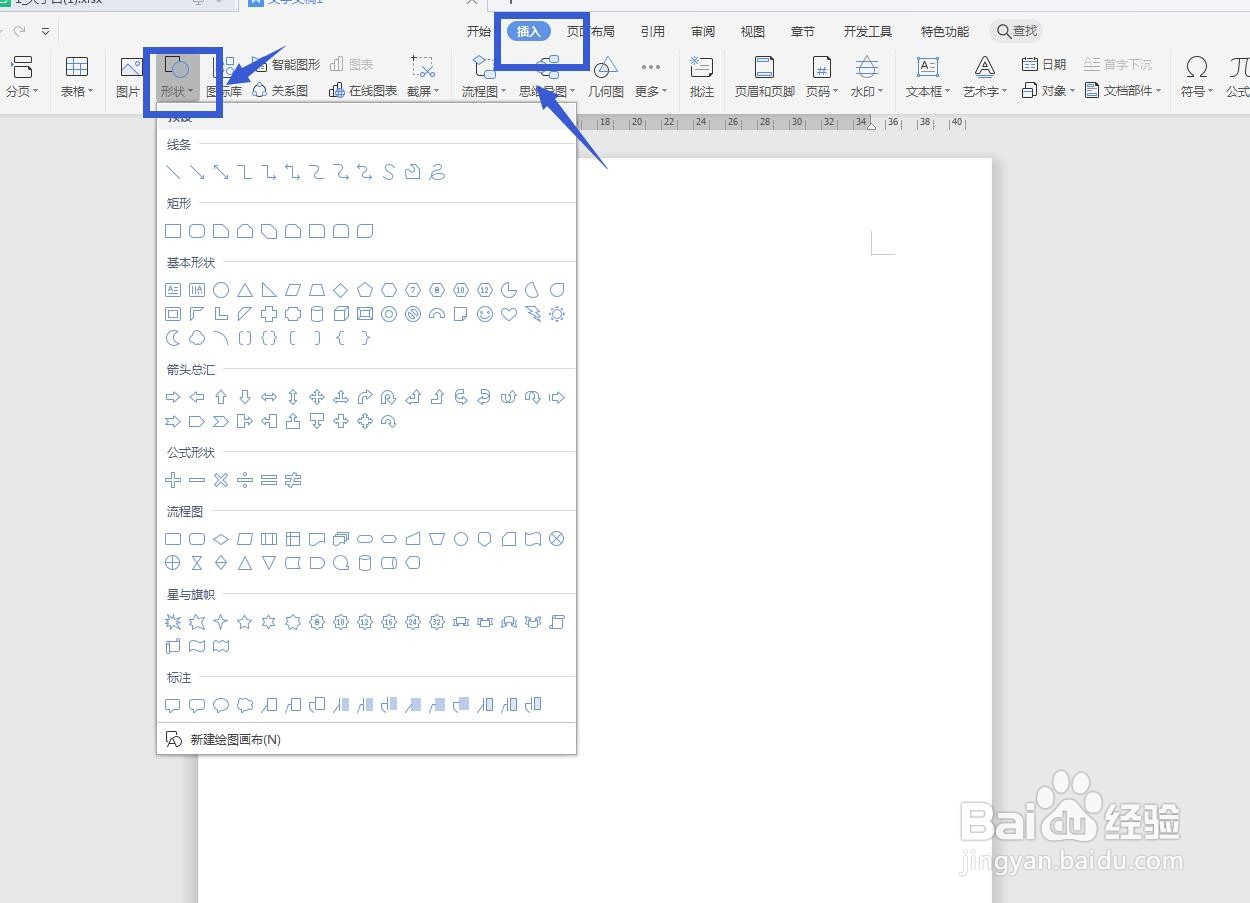
Task: Select the rounded rectangle under 矩形
Action: click(197, 231)
